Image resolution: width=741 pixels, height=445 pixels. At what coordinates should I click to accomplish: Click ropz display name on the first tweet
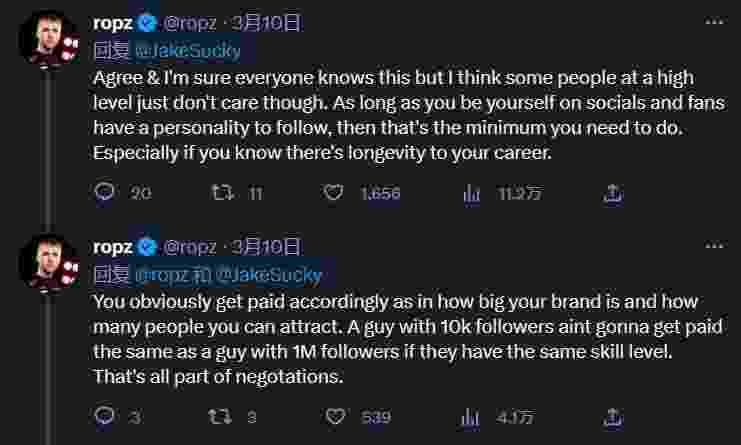pyautogui.click(x=112, y=22)
